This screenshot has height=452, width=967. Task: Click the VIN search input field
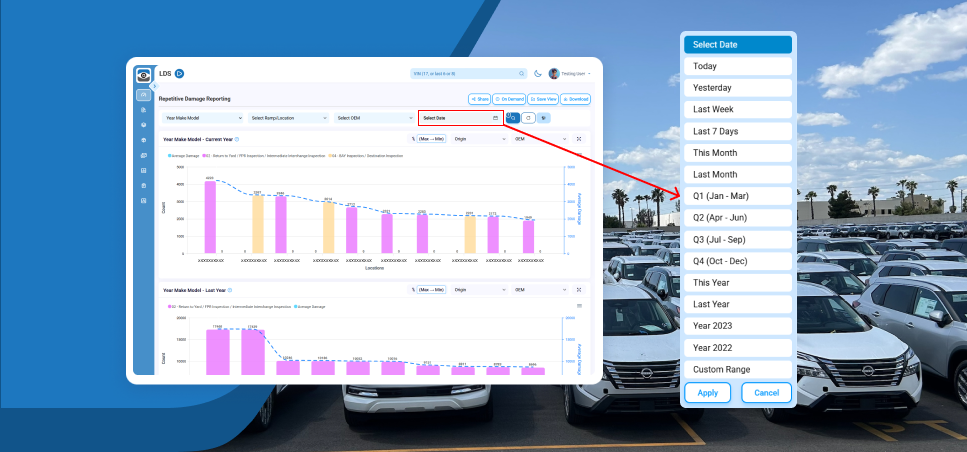pos(467,74)
